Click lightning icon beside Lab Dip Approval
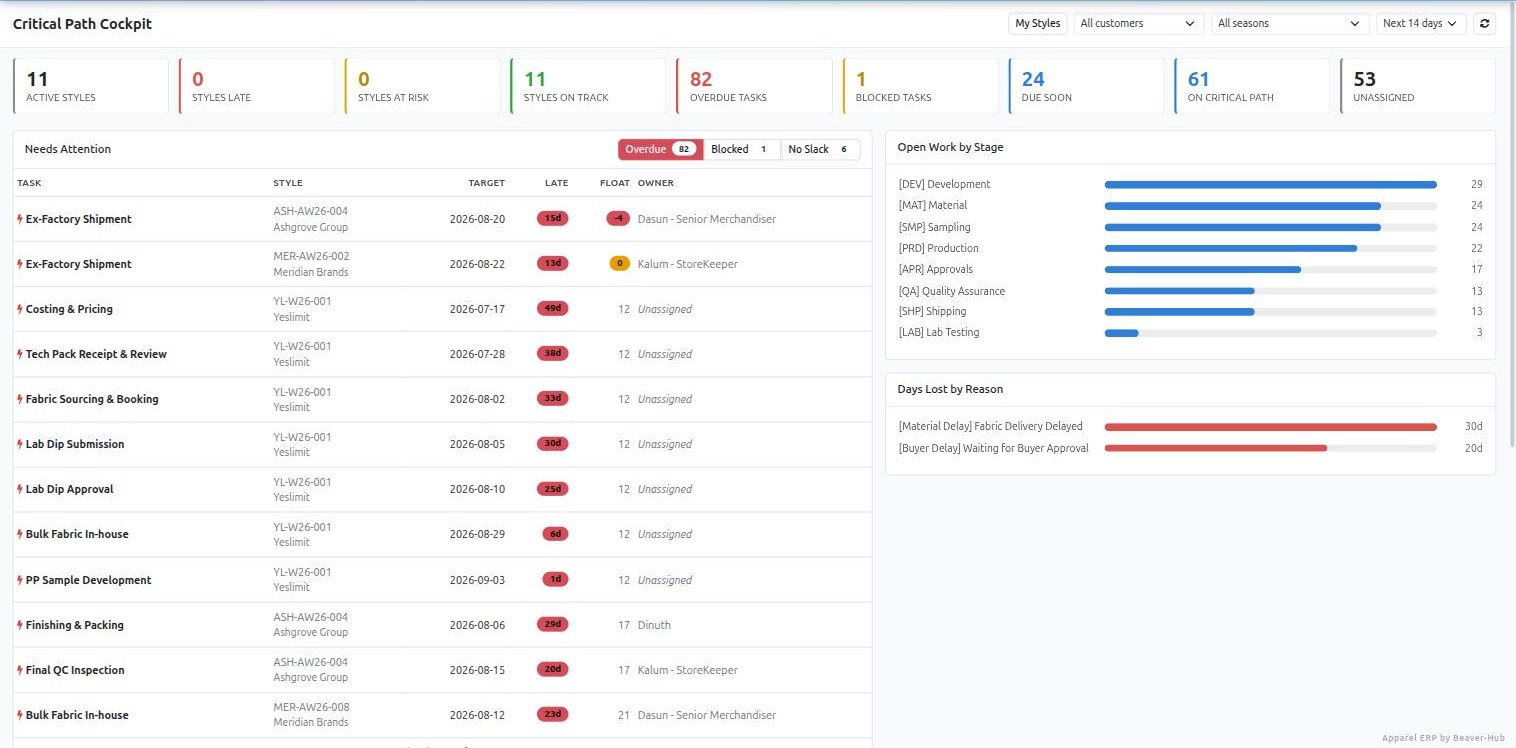The height and width of the screenshot is (748, 1516). [x=19, y=489]
